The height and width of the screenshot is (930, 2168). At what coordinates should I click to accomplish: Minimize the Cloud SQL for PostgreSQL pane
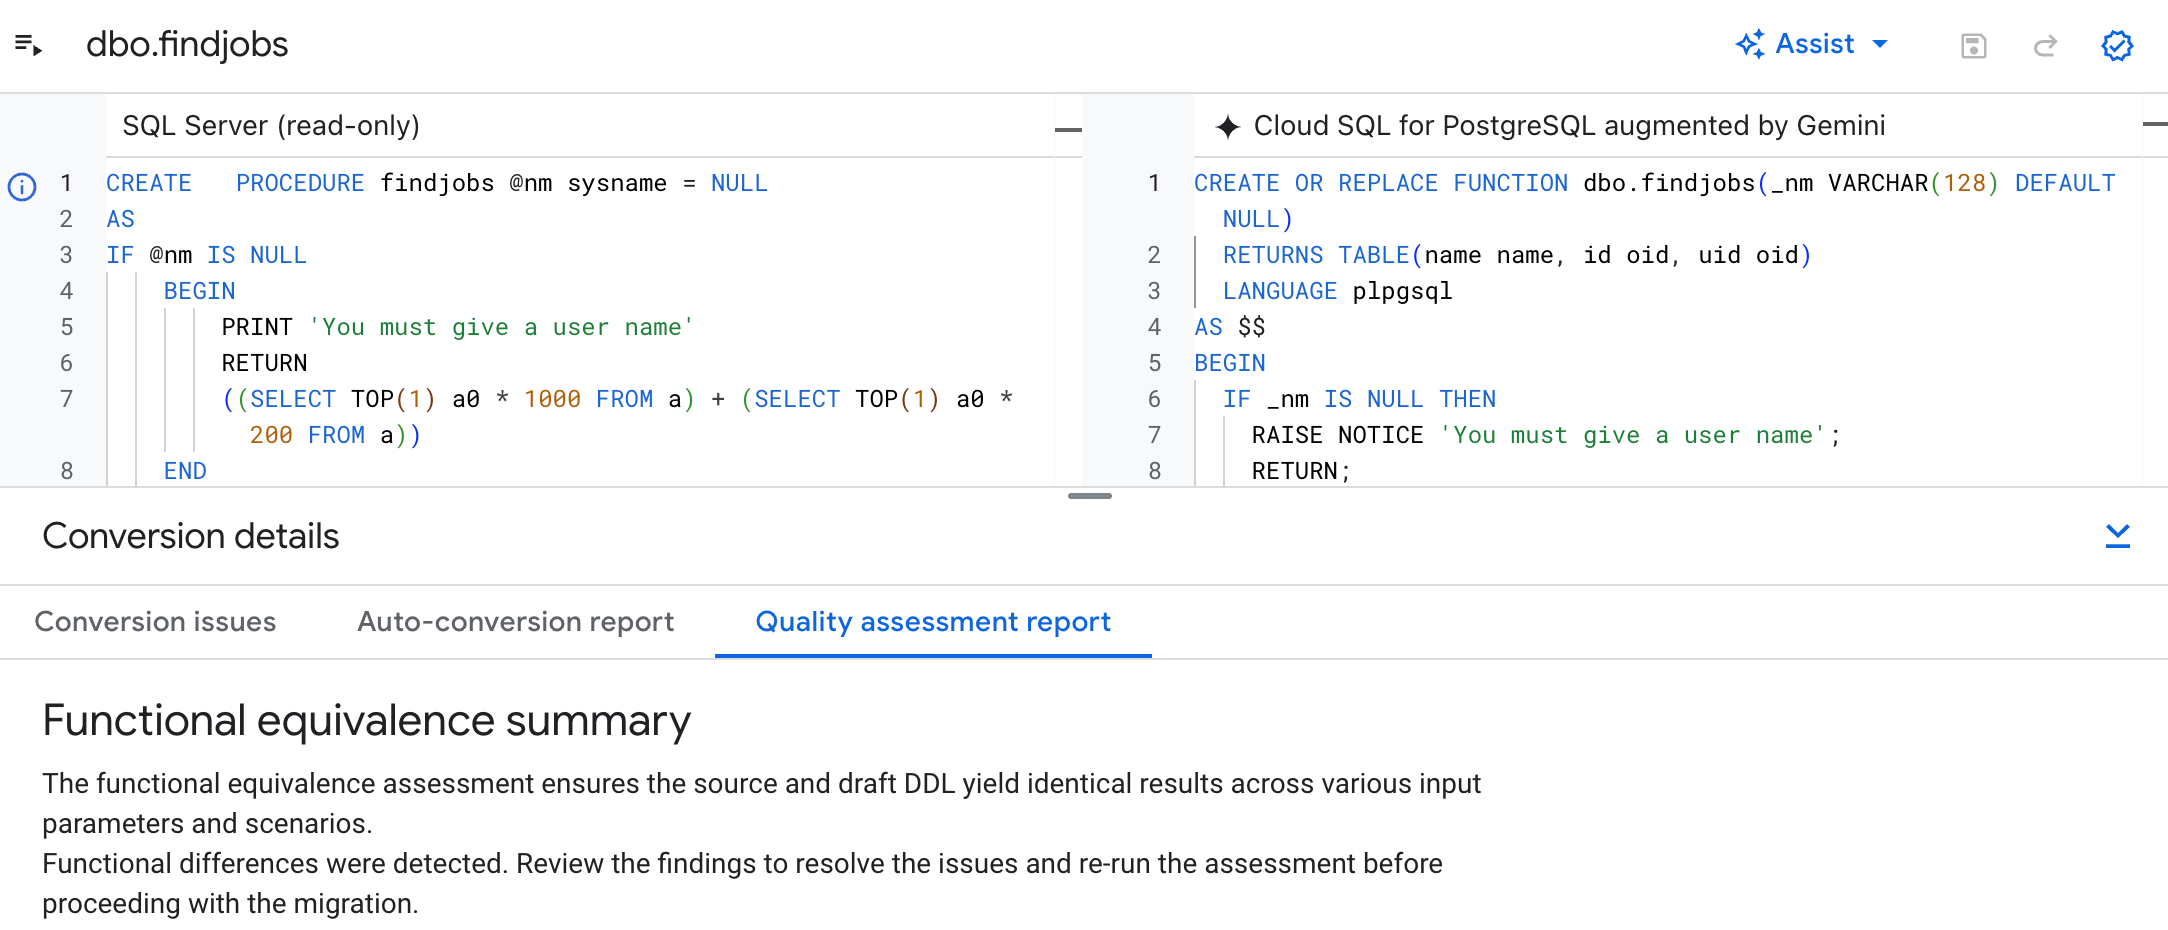coord(2154,124)
